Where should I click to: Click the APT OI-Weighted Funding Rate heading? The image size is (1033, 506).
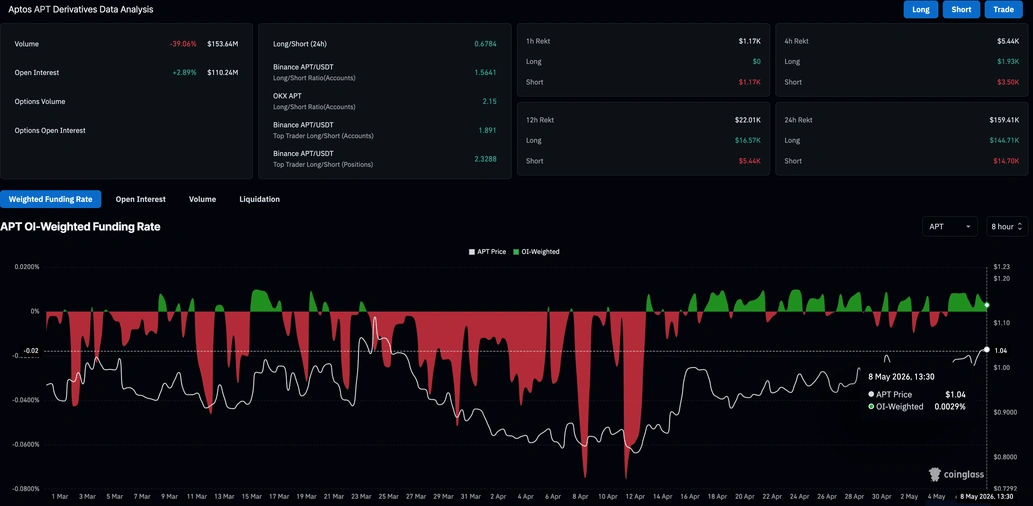(x=80, y=227)
